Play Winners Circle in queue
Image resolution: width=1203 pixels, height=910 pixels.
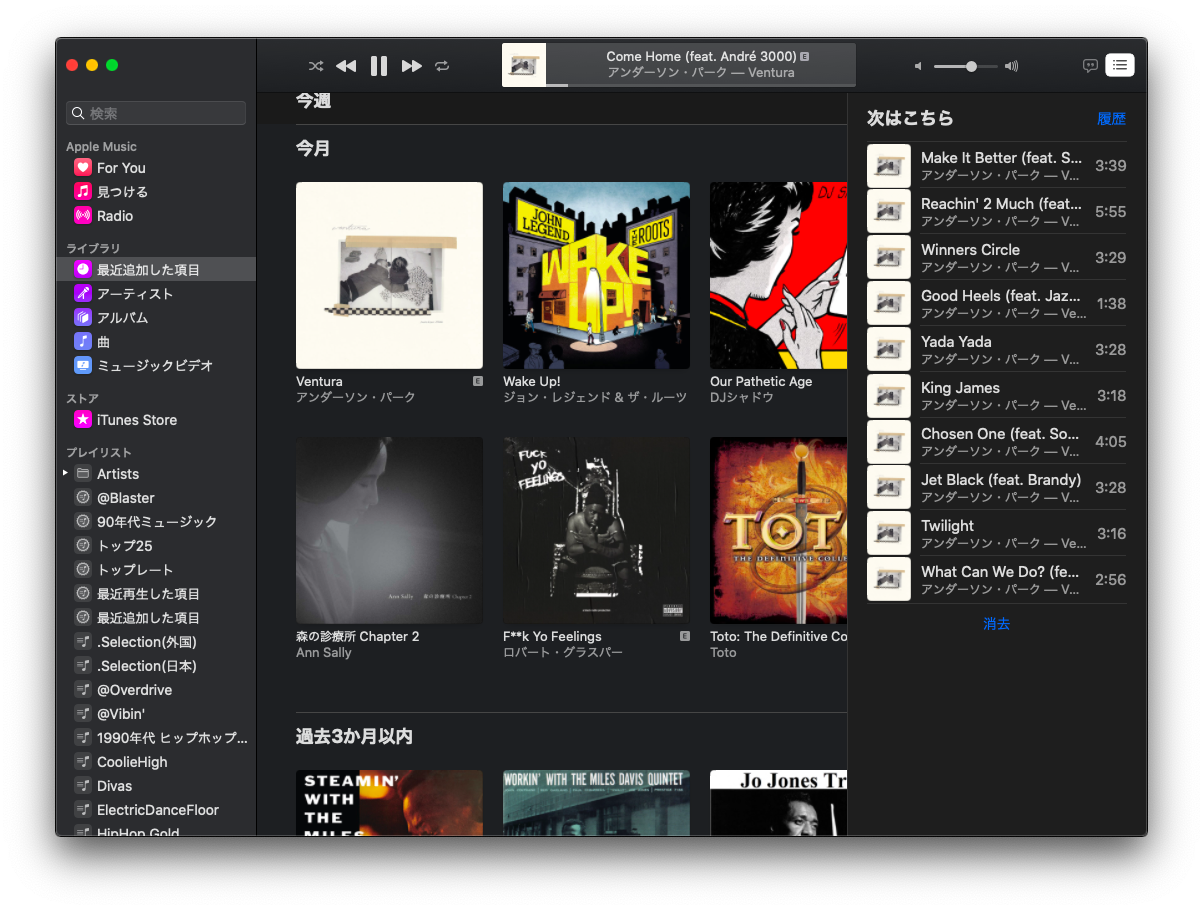pos(996,258)
